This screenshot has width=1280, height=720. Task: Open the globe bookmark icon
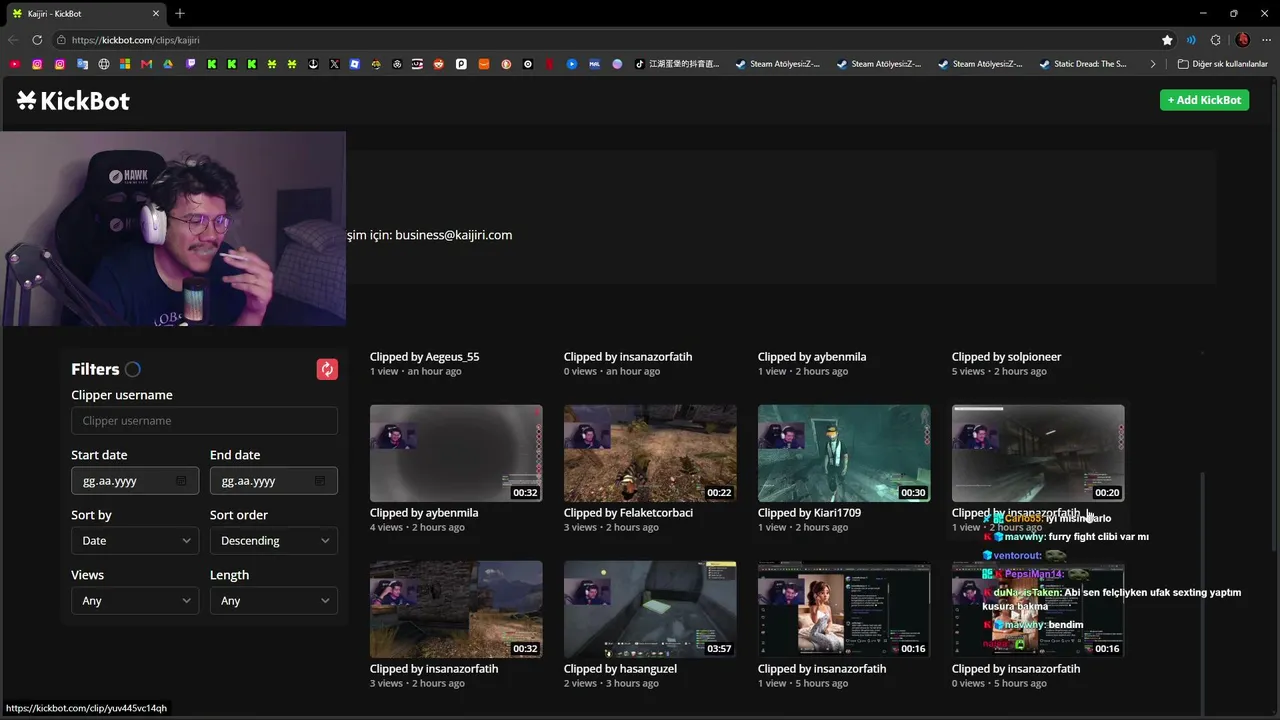104,64
